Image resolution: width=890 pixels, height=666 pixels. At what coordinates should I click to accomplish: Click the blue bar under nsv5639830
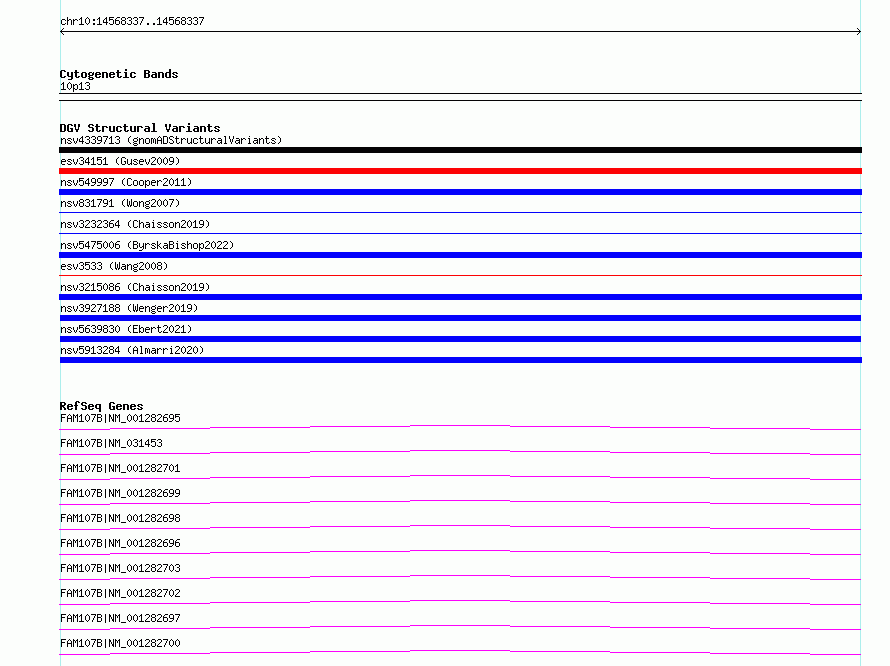pos(460,339)
